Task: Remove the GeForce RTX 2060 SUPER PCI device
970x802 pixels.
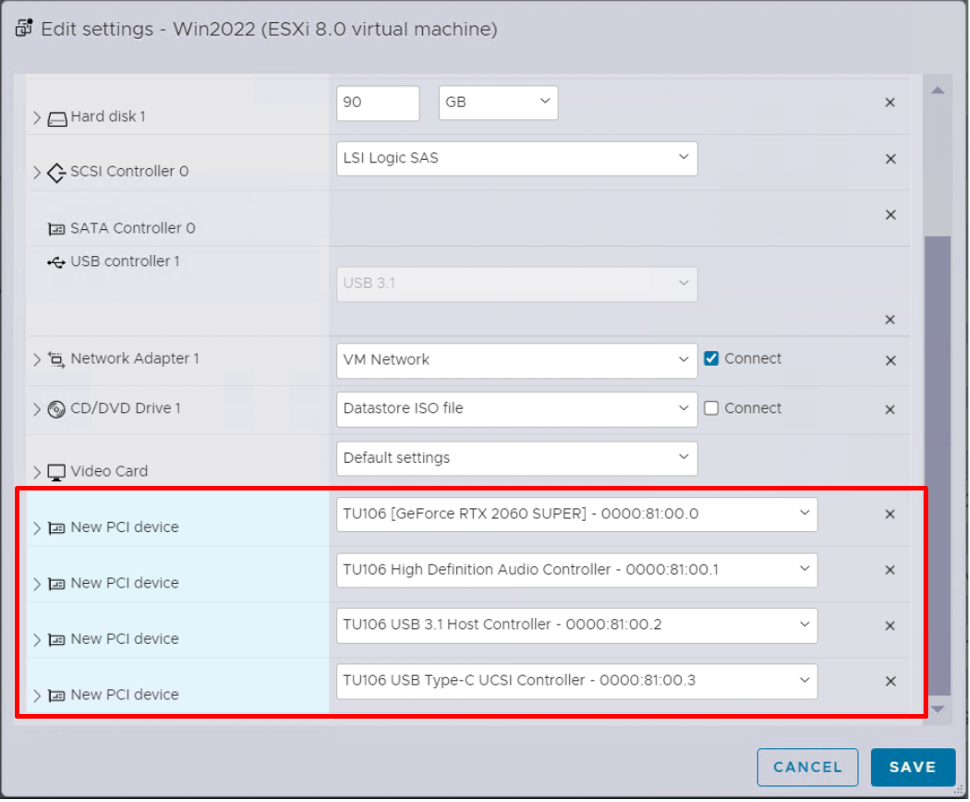Action: tap(889, 514)
